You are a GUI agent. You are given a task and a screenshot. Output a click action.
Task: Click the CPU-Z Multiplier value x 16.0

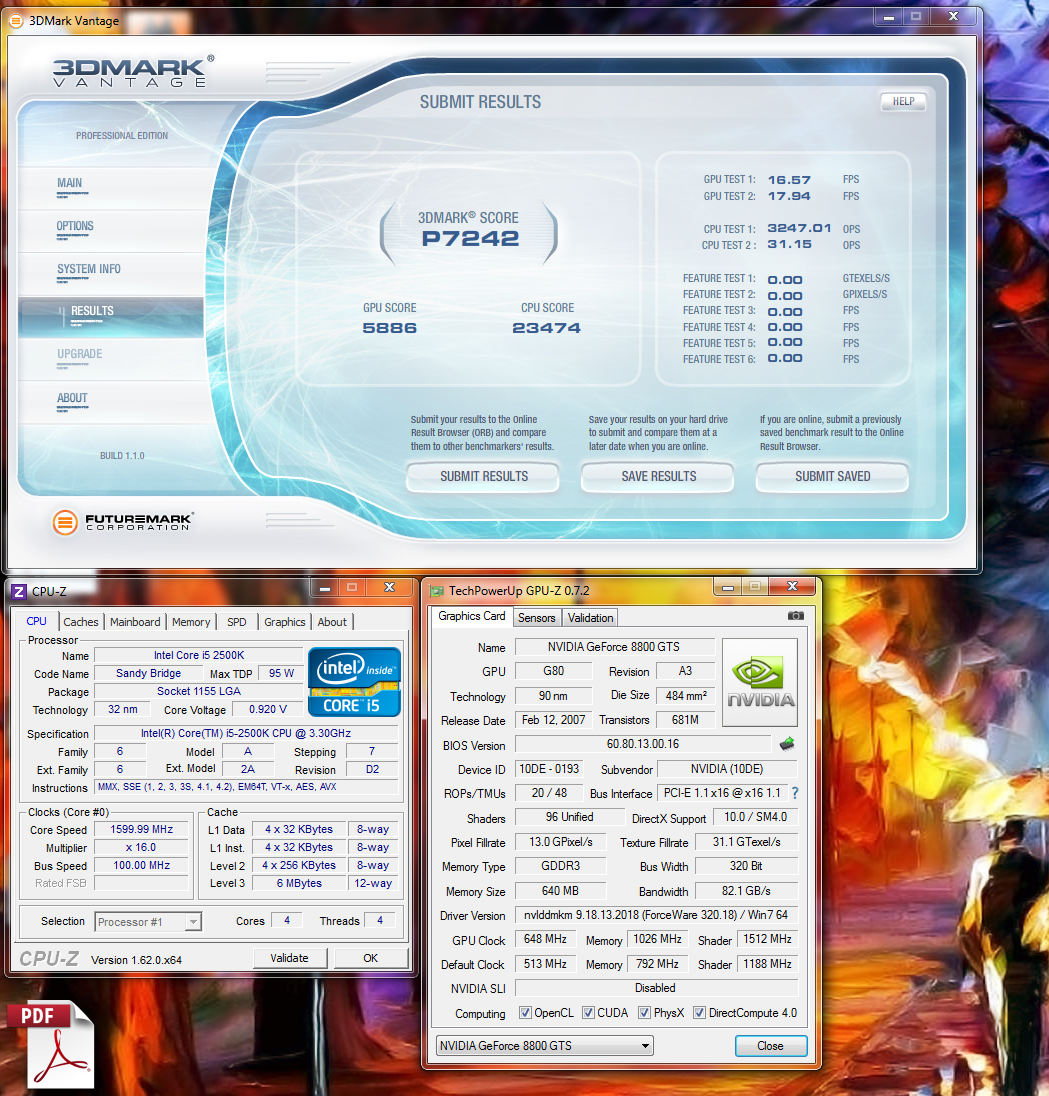[x=142, y=847]
